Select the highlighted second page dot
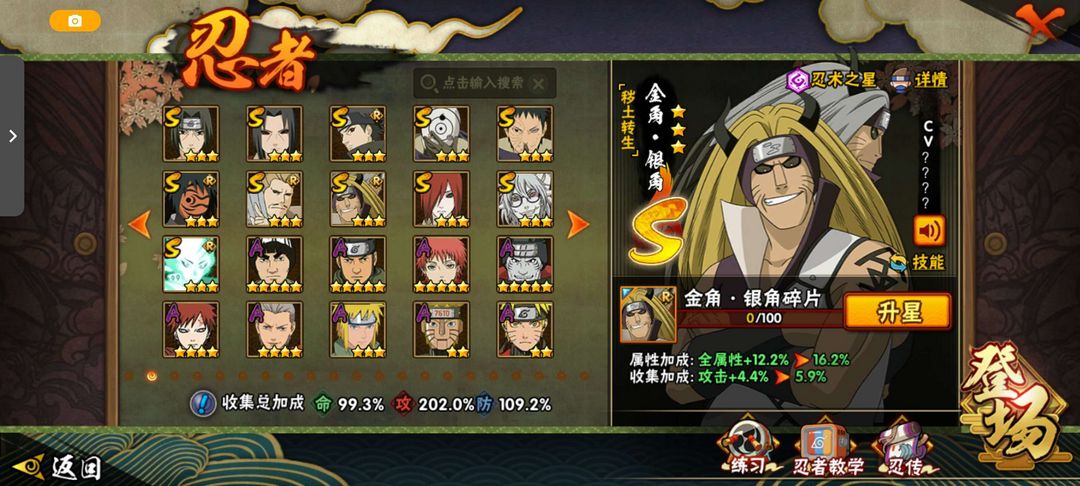This screenshot has height=486, width=1080. pos(152,376)
